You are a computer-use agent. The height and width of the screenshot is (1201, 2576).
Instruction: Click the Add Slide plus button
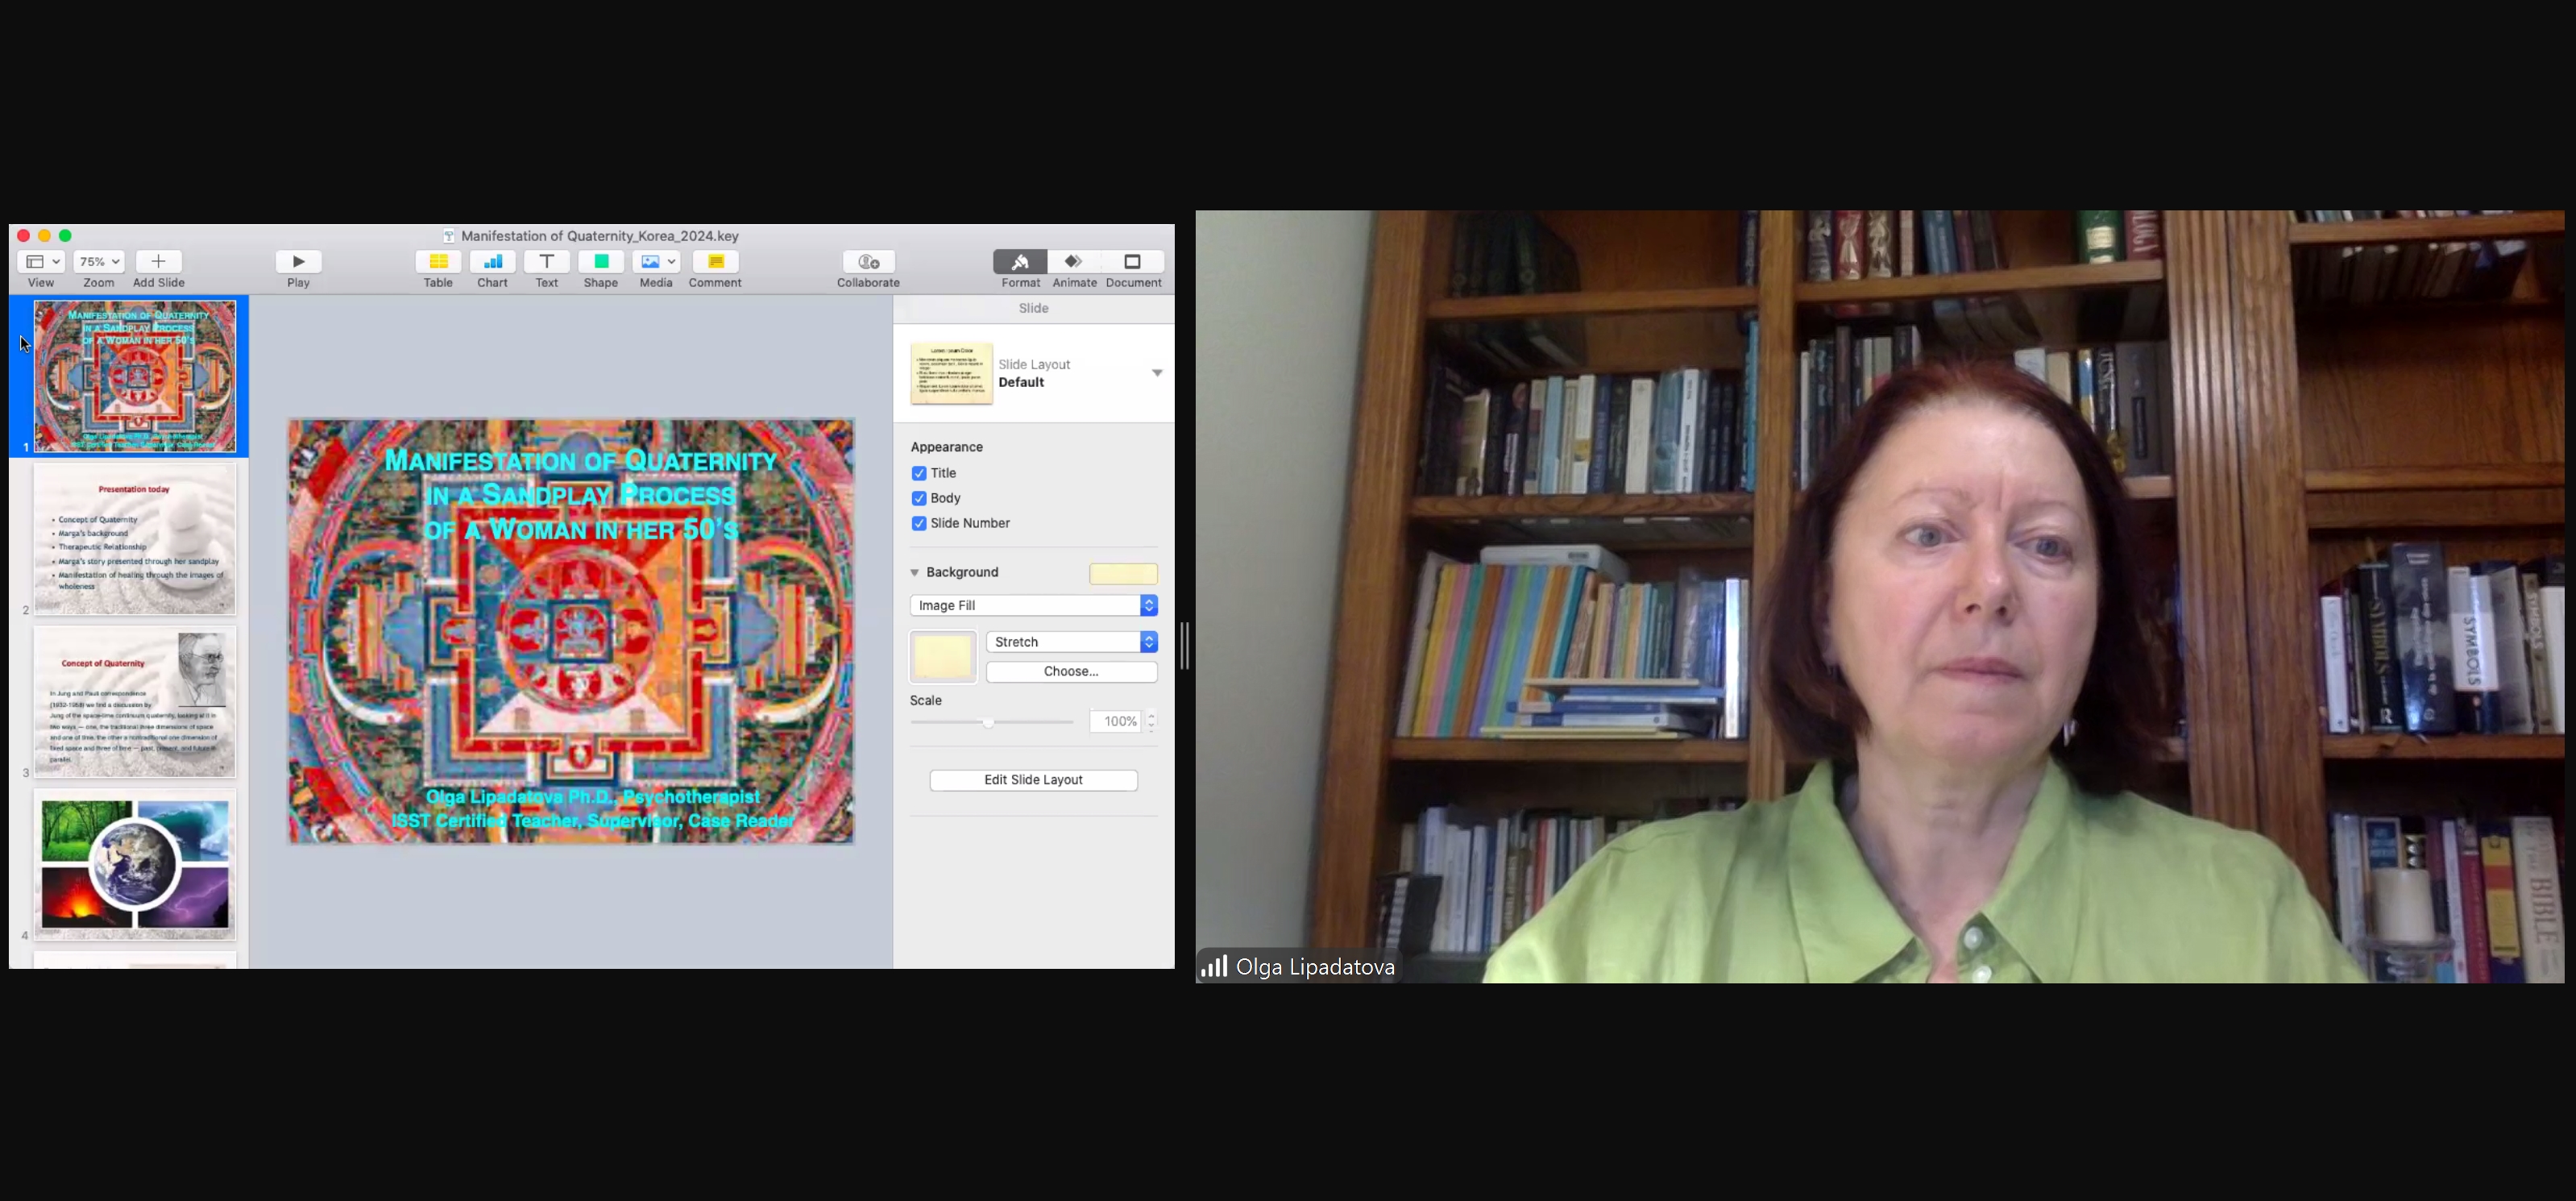158,262
